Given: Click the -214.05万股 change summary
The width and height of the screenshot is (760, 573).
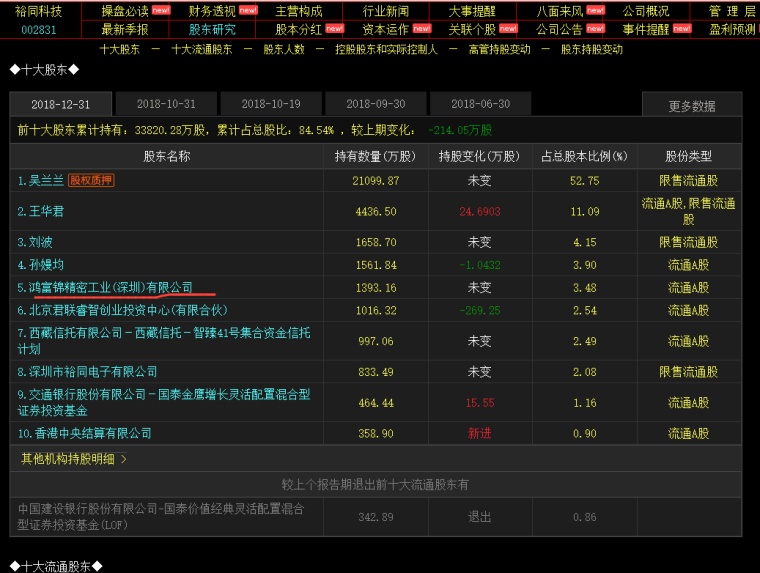Looking at the screenshot, I should pyautogui.click(x=460, y=130).
